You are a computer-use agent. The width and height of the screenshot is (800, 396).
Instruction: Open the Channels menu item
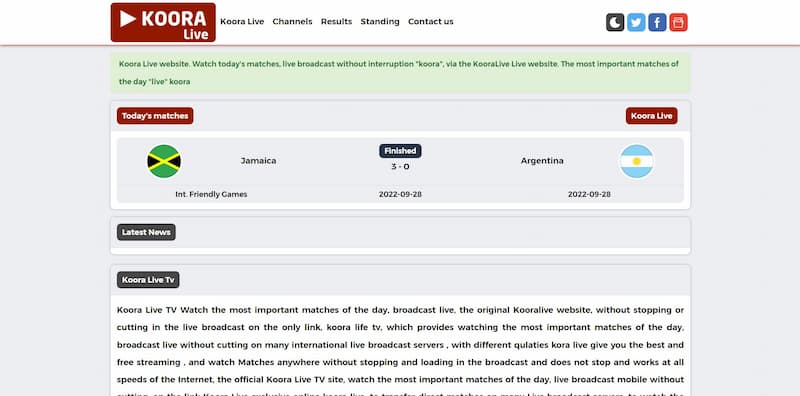pos(292,21)
